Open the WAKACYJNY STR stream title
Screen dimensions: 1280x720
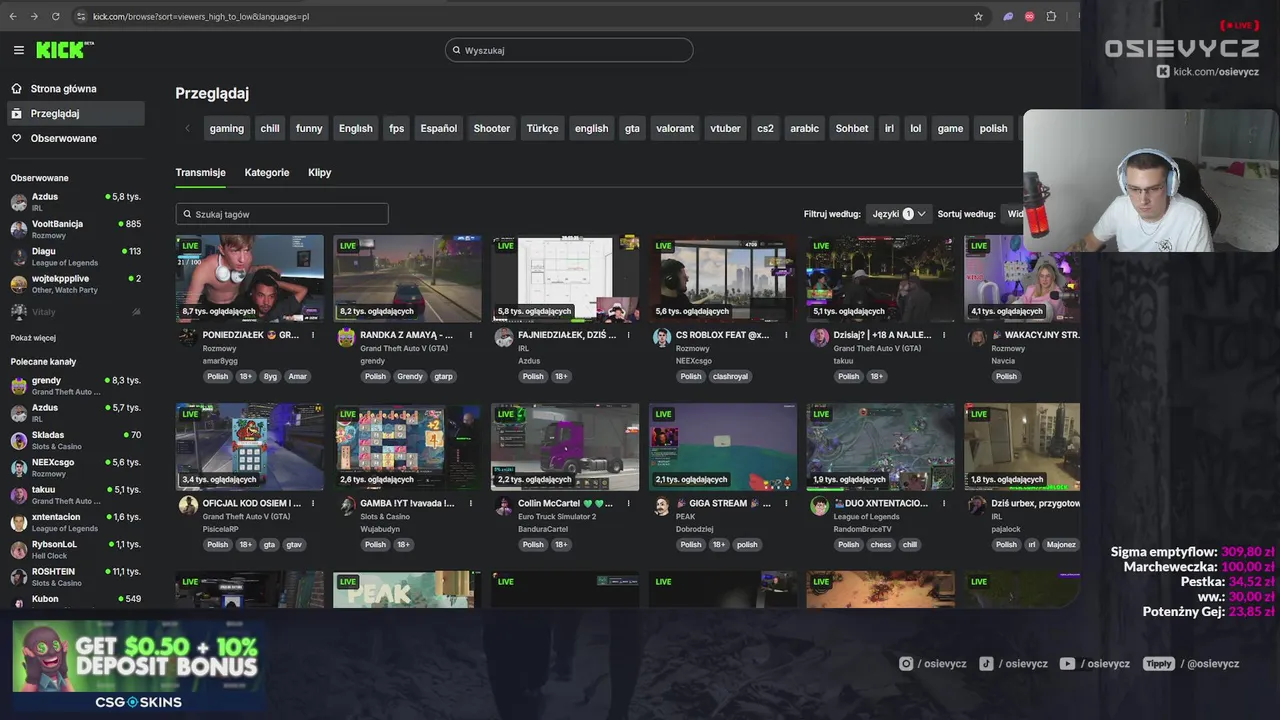coord(1035,335)
